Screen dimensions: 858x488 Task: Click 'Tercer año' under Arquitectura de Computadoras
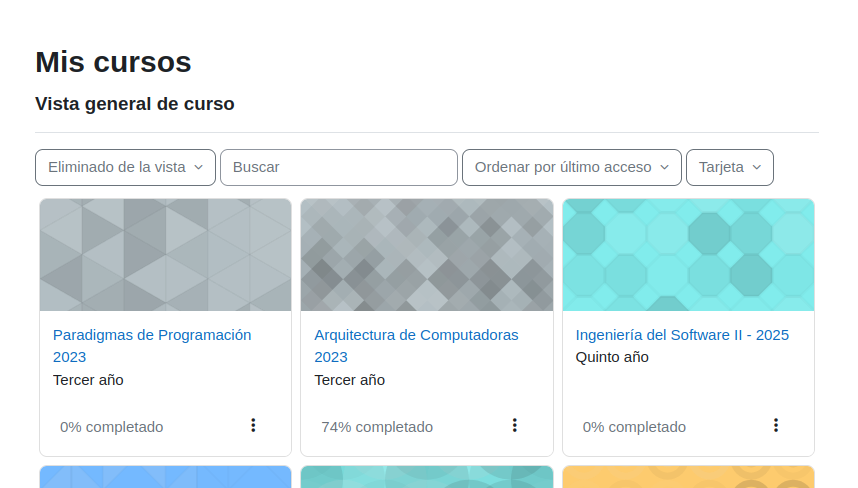[x=350, y=380]
